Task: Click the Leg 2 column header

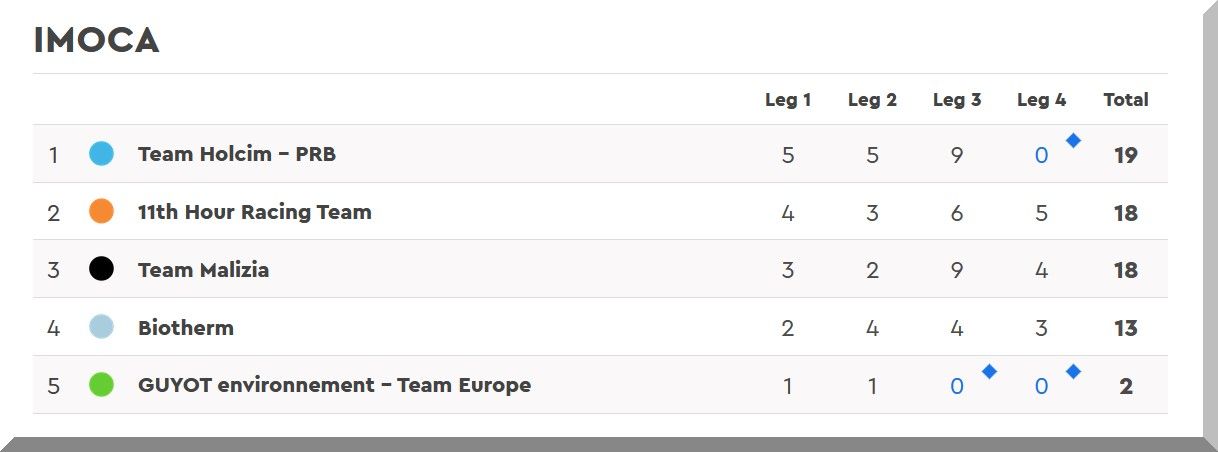Action: pyautogui.click(x=872, y=100)
